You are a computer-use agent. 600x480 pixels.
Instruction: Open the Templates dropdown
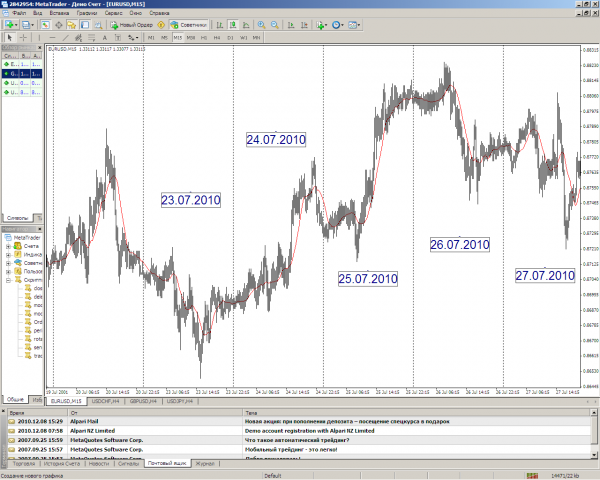(x=354, y=25)
